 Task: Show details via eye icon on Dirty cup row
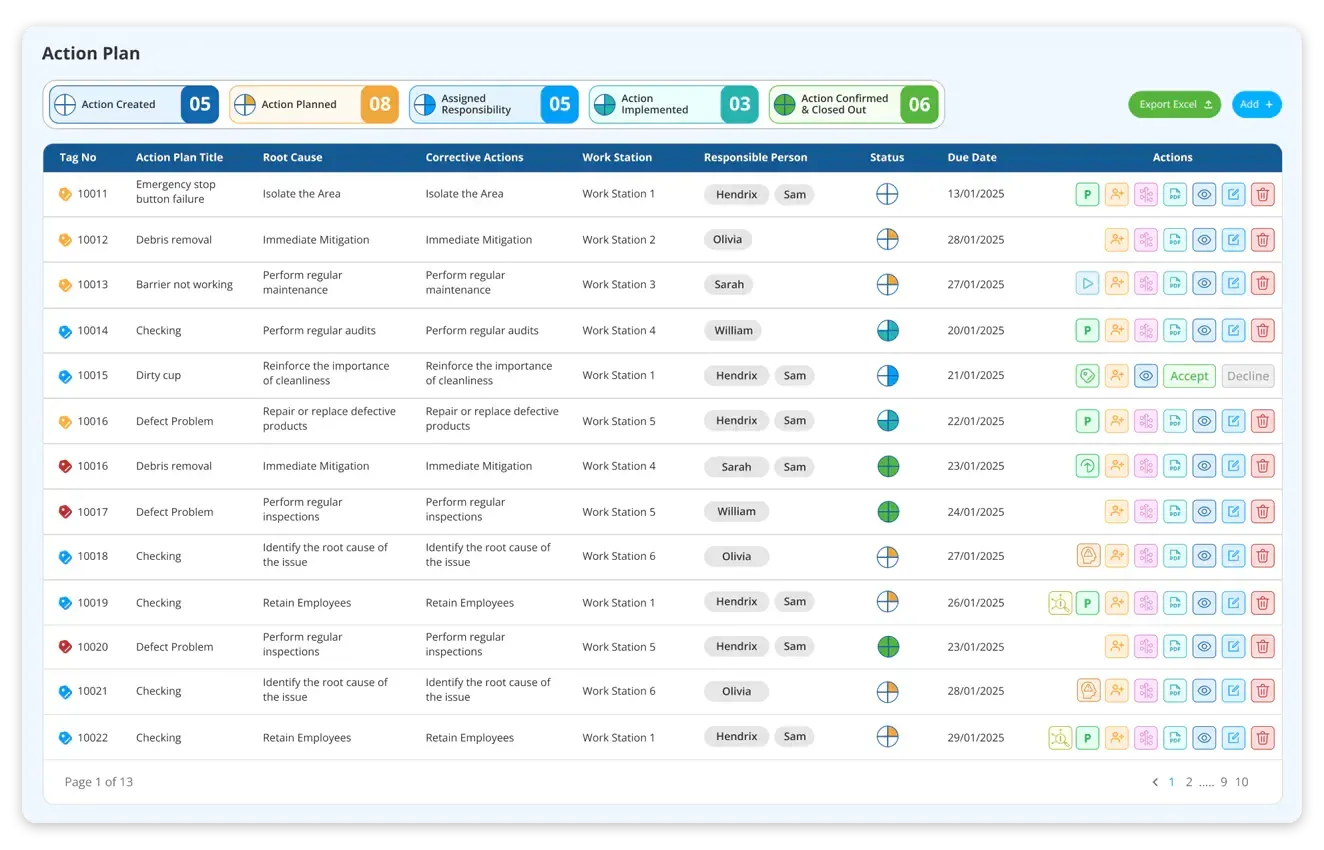(1146, 375)
